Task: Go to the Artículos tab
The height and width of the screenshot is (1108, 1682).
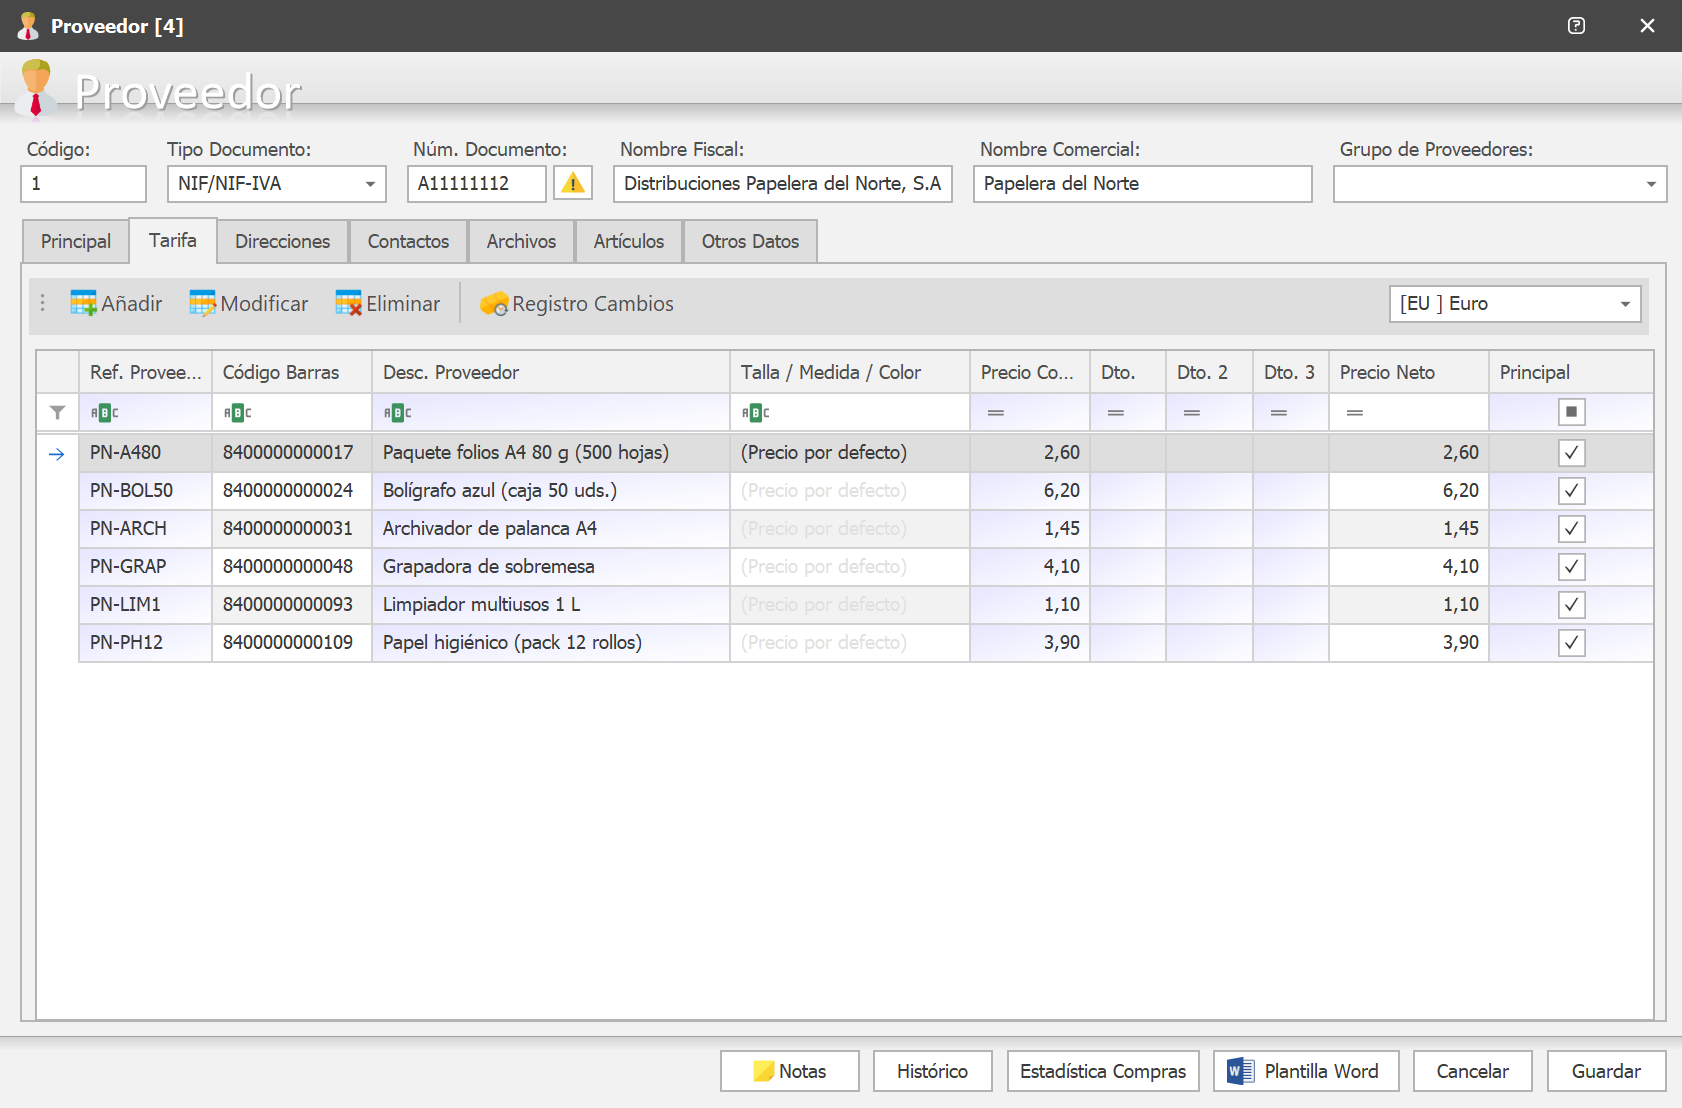Action: [x=629, y=241]
